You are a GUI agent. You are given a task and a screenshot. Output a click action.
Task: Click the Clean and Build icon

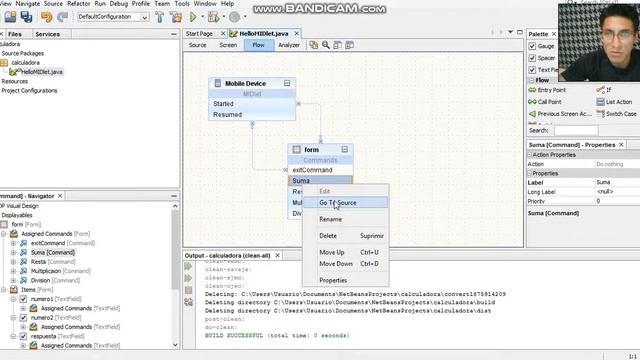tap(176, 17)
